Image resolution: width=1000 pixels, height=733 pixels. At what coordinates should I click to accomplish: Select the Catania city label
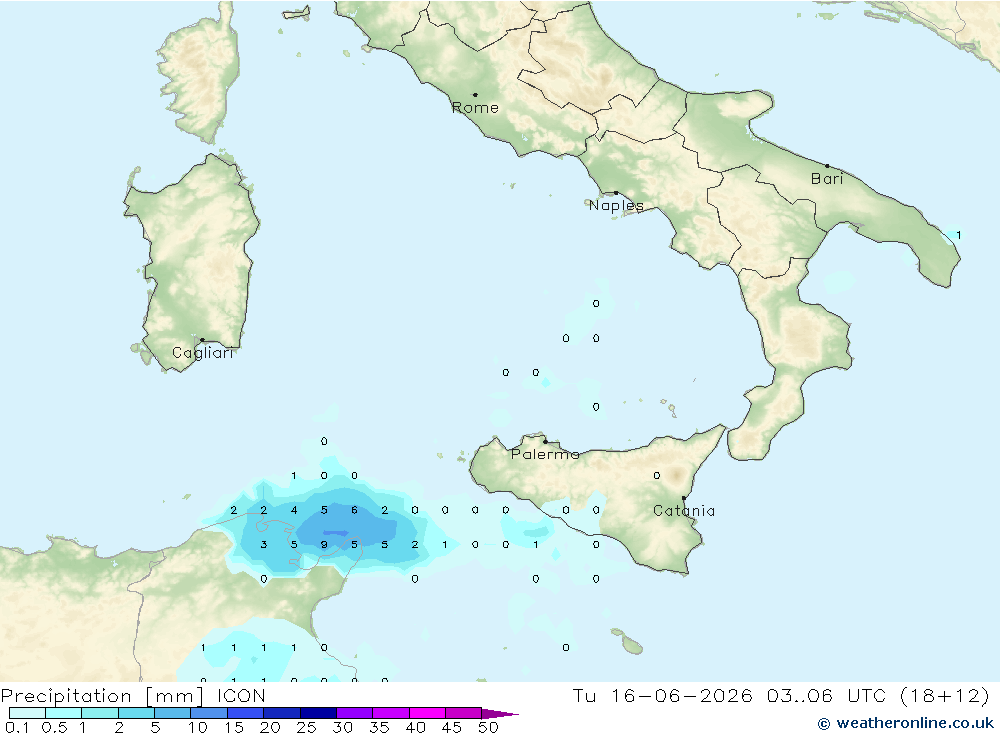(684, 511)
